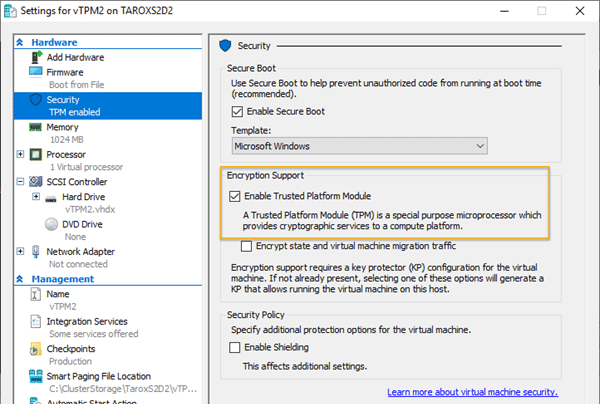Click 'TPM enabled' status text

coord(75,112)
